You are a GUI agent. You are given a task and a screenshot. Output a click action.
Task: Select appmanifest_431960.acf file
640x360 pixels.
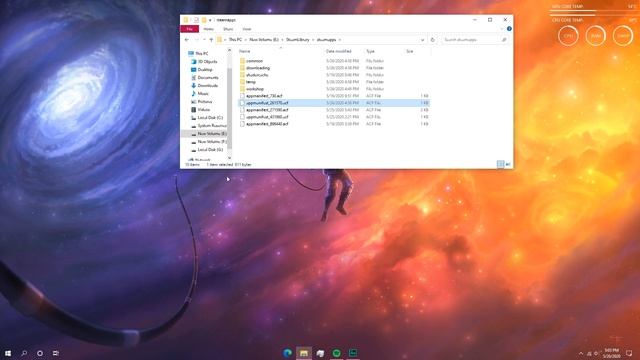click(267, 117)
